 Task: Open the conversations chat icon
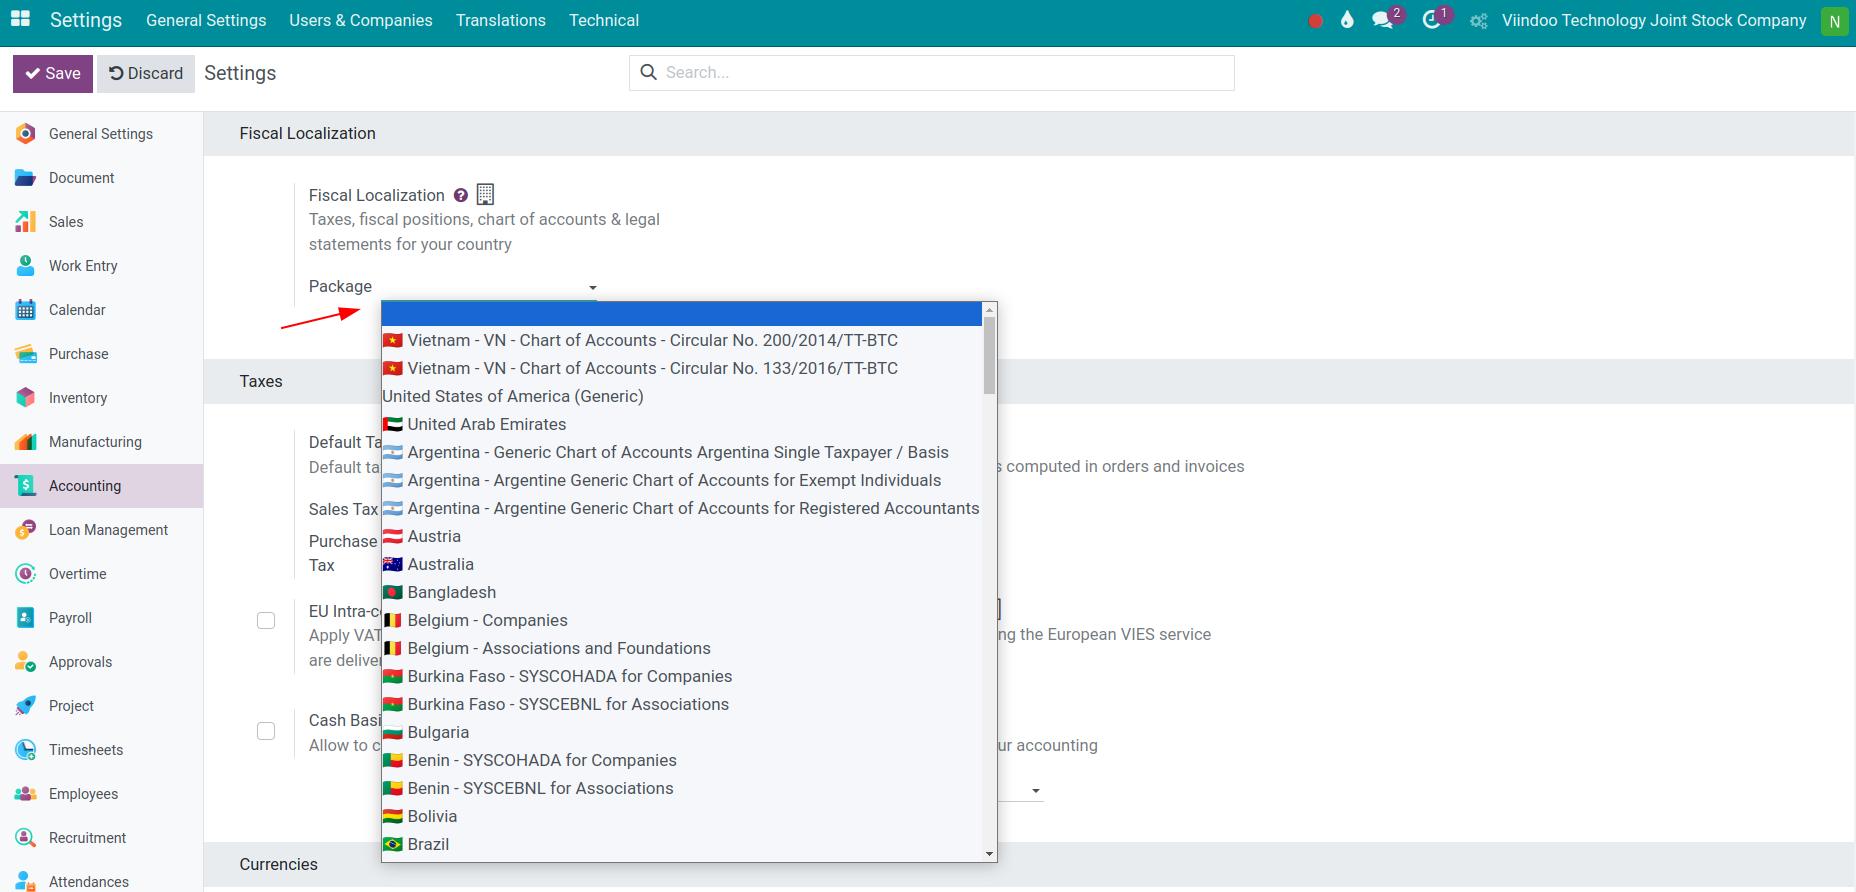[x=1384, y=20]
